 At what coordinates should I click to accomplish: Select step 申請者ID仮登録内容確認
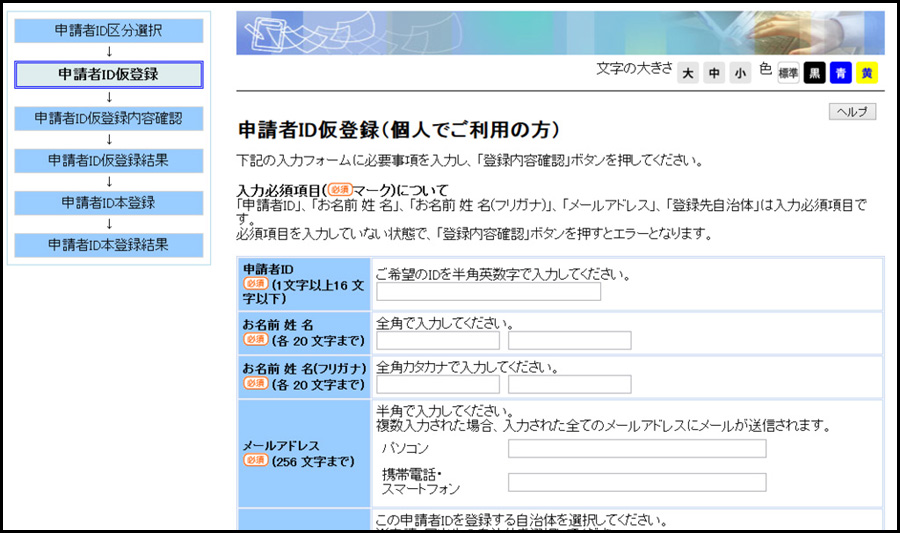(x=108, y=118)
